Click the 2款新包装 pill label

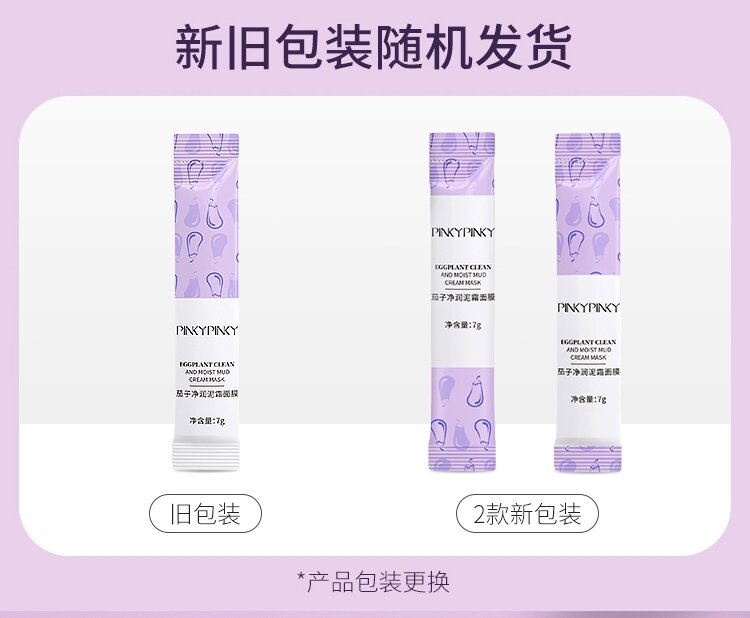pos(527,514)
